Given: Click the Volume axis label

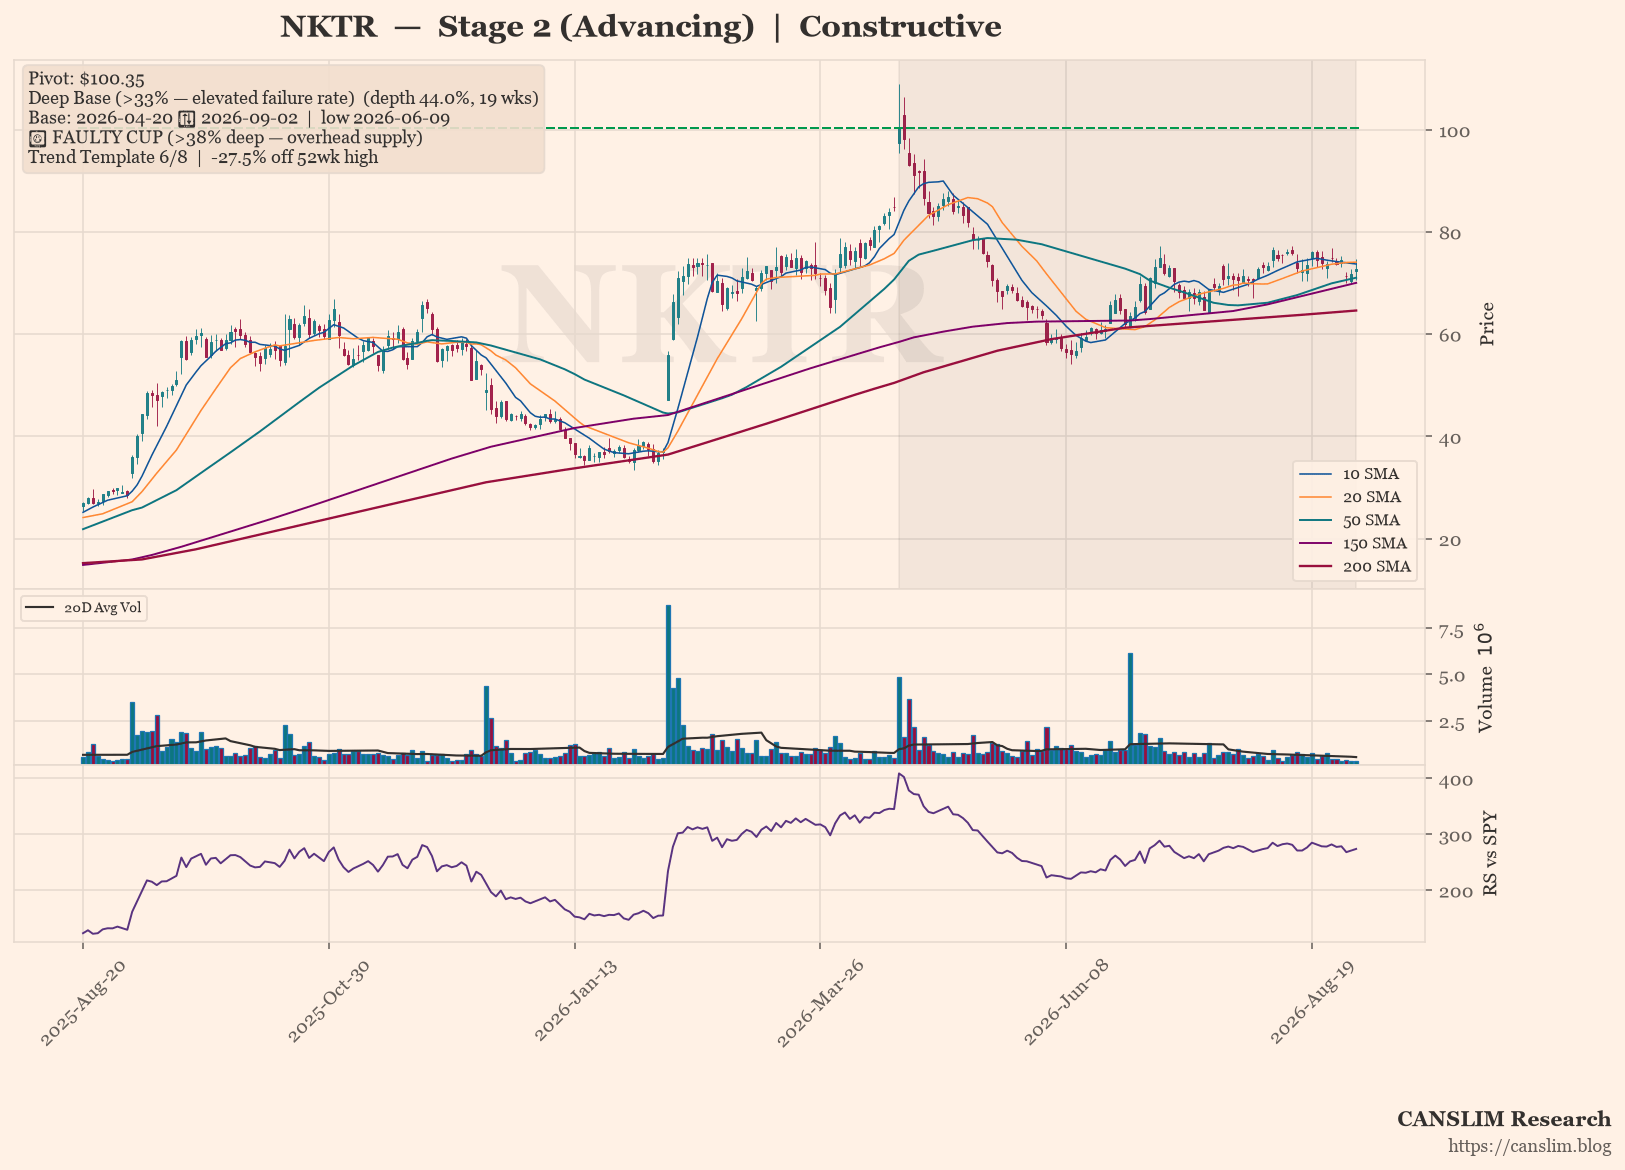Looking at the screenshot, I should click(1485, 679).
